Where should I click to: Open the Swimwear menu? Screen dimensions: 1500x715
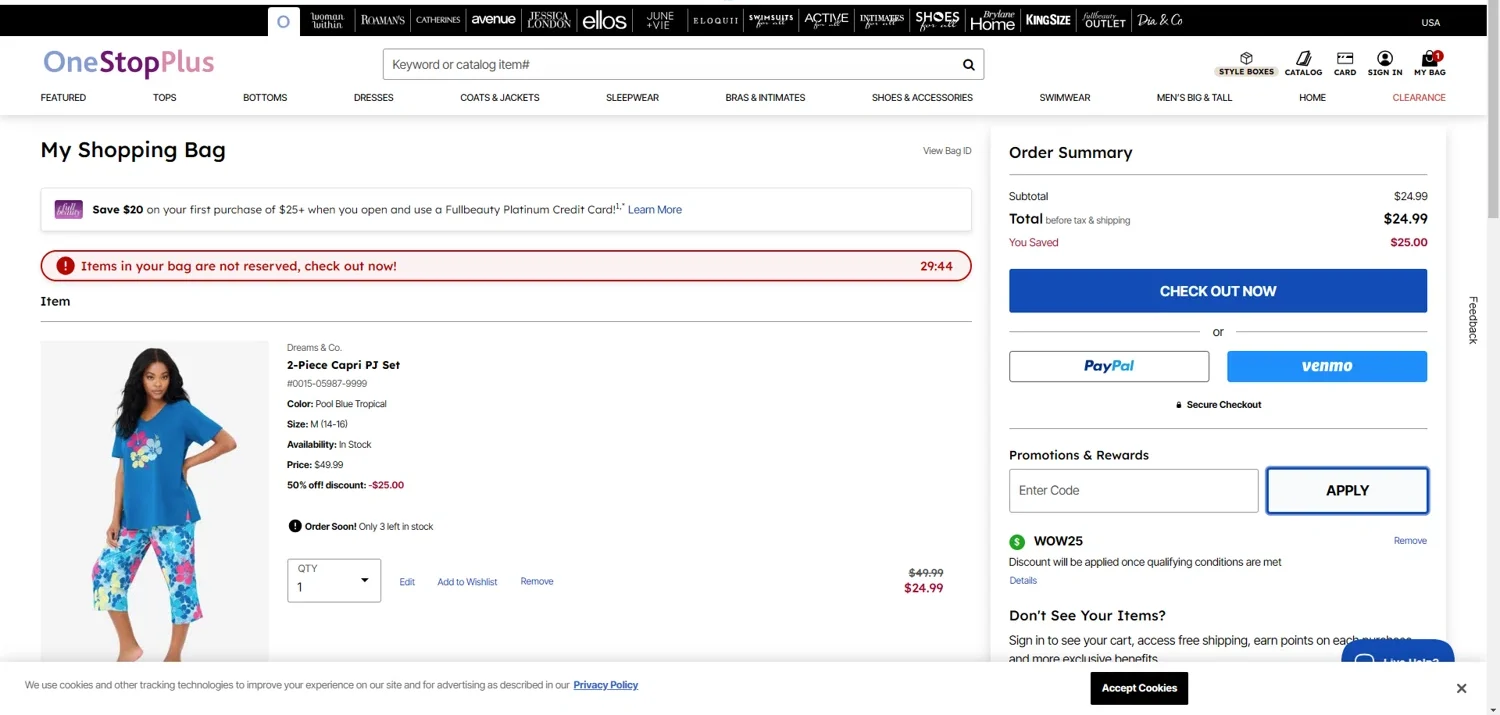pos(1065,98)
